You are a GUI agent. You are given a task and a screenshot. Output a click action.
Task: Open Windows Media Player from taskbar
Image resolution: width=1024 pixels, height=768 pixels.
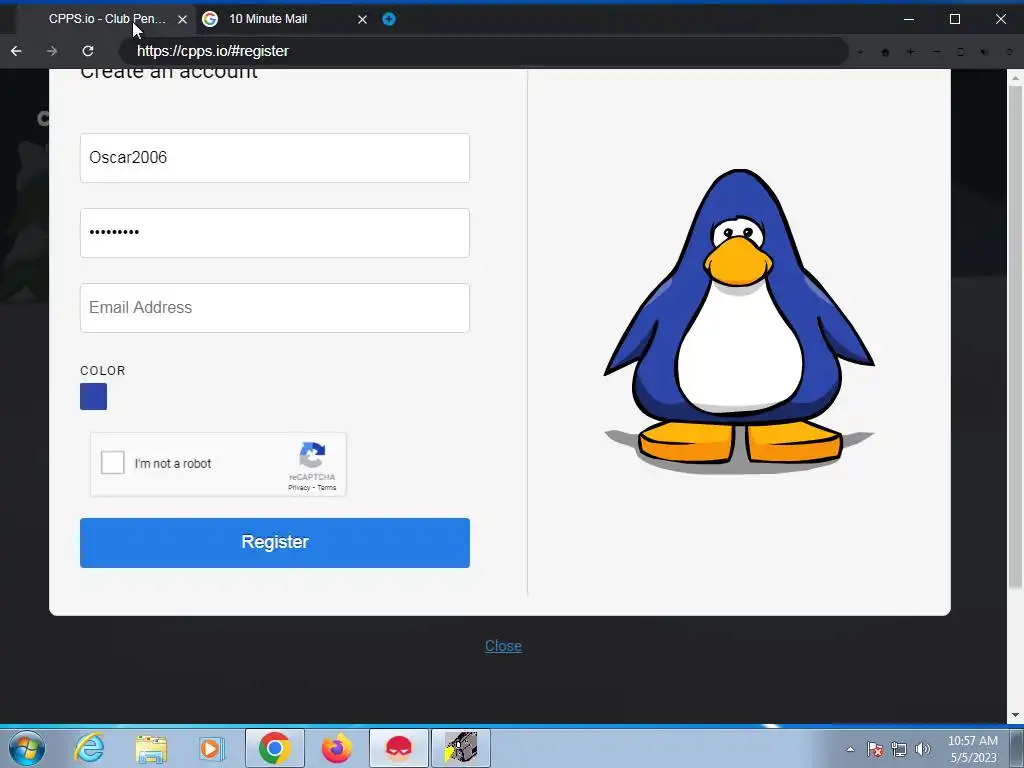pyautogui.click(x=212, y=748)
